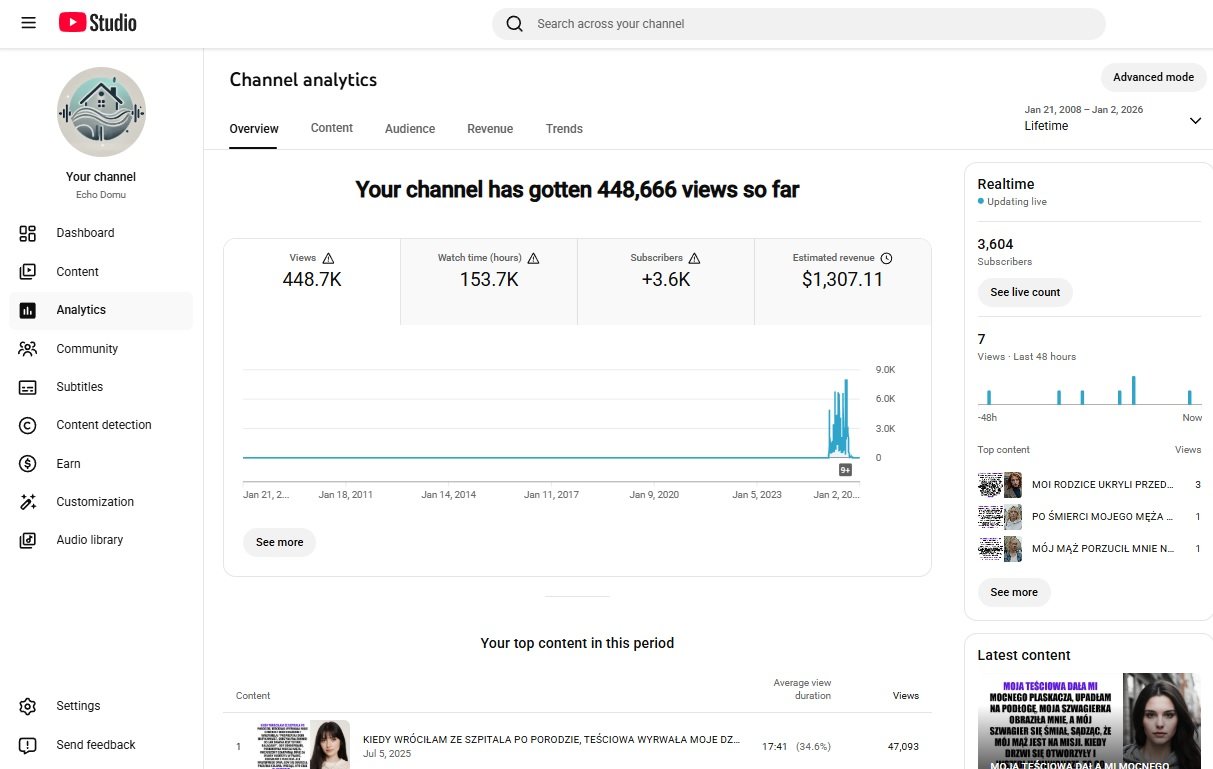Image resolution: width=1213 pixels, height=769 pixels.
Task: Switch to the Audience tab
Action: click(x=410, y=129)
